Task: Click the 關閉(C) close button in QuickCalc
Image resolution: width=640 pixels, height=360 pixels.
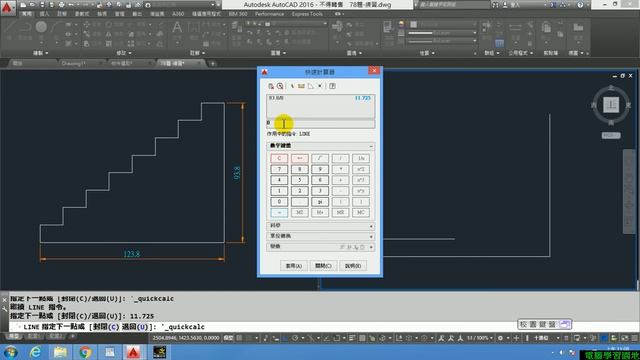Action: [323, 266]
